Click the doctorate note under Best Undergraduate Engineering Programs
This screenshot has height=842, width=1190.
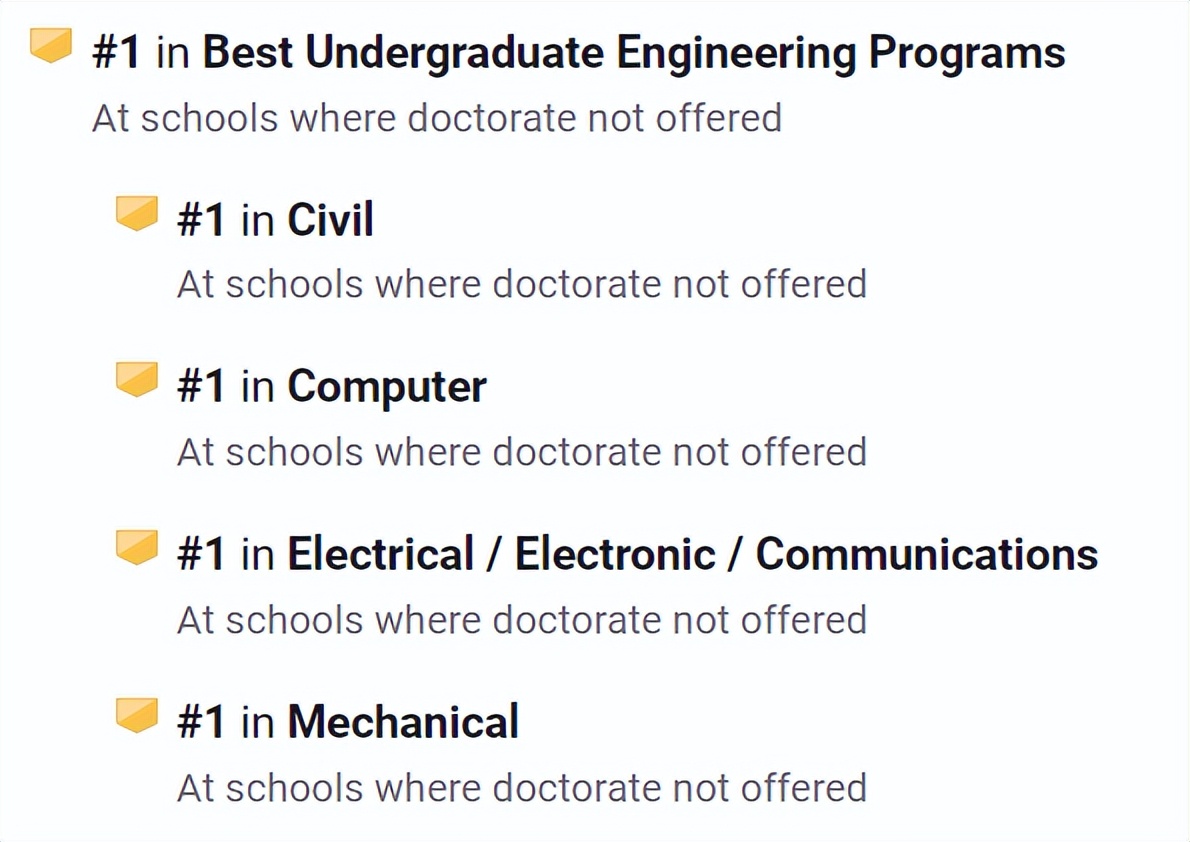[437, 118]
